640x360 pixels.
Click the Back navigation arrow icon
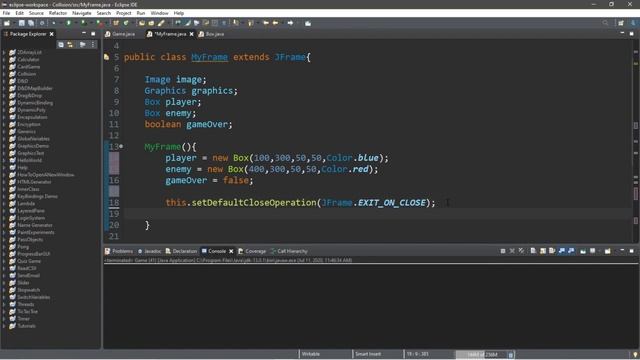[x=276, y=23]
